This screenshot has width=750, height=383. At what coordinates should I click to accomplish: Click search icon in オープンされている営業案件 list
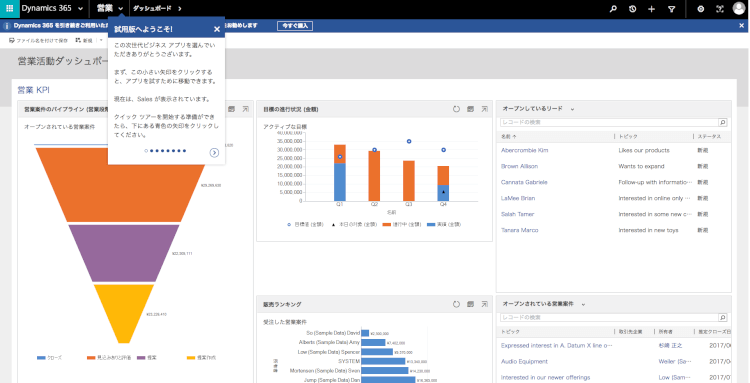coord(723,317)
